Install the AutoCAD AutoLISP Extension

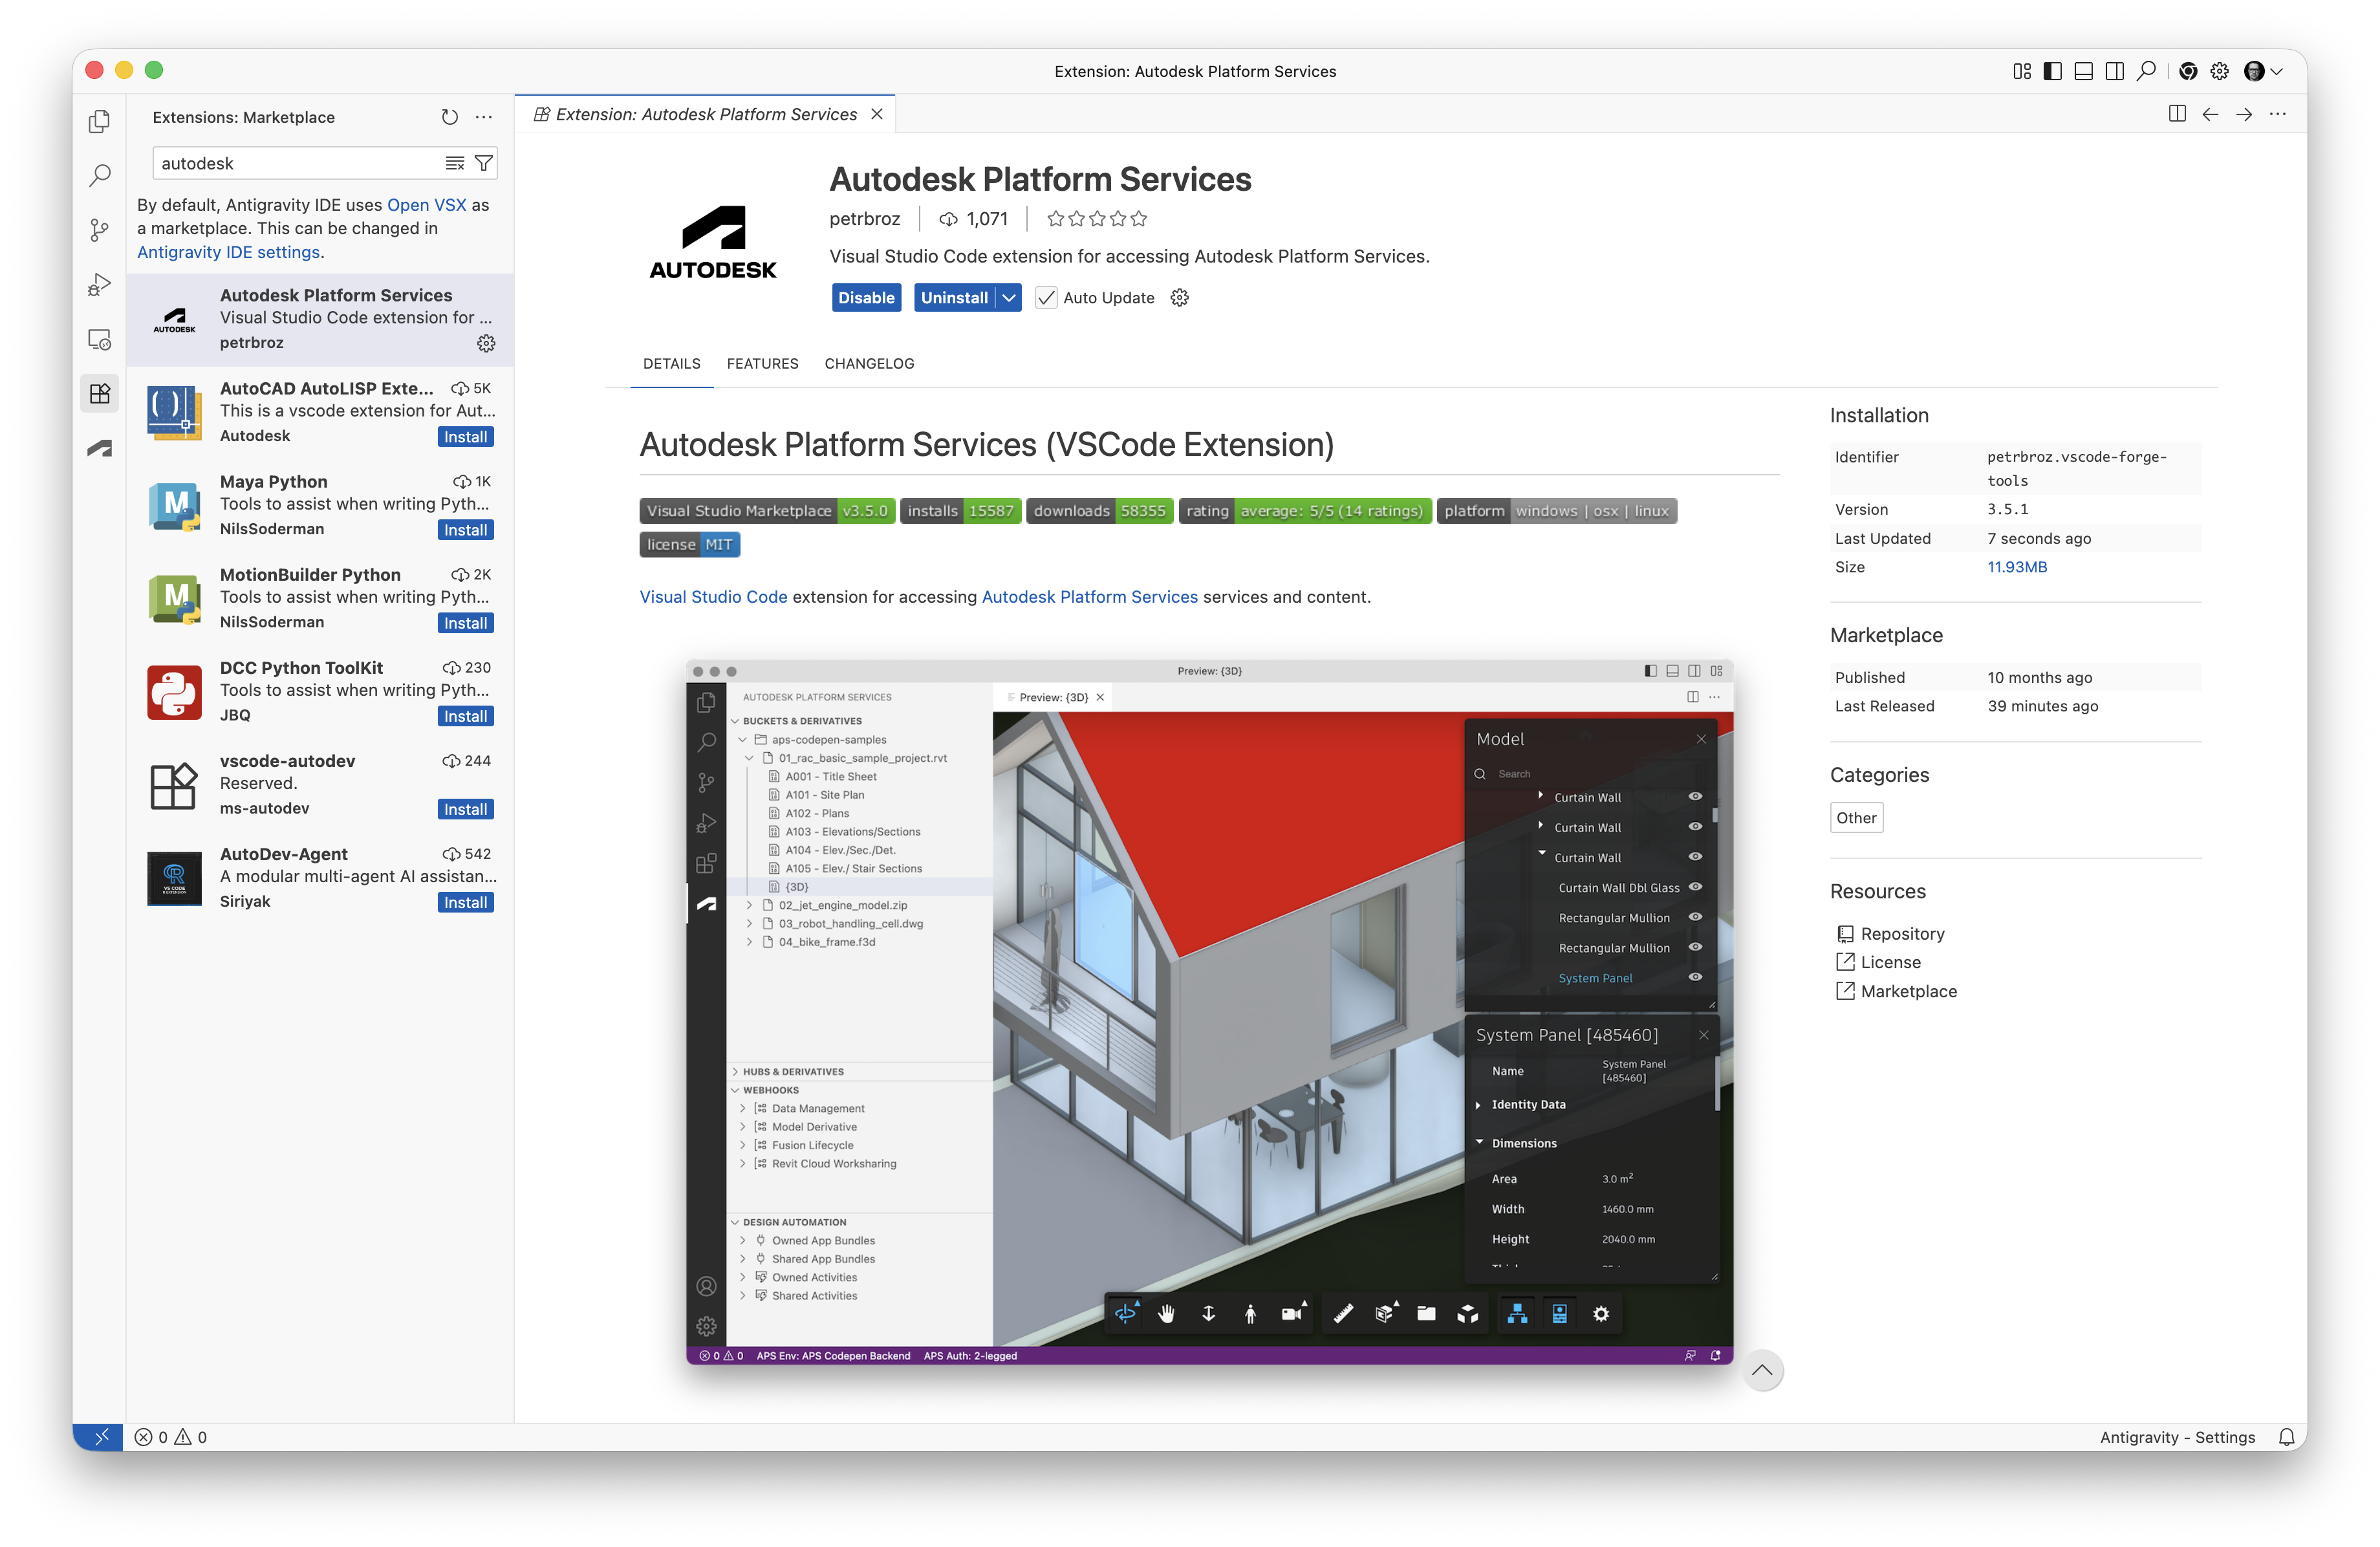[466, 437]
